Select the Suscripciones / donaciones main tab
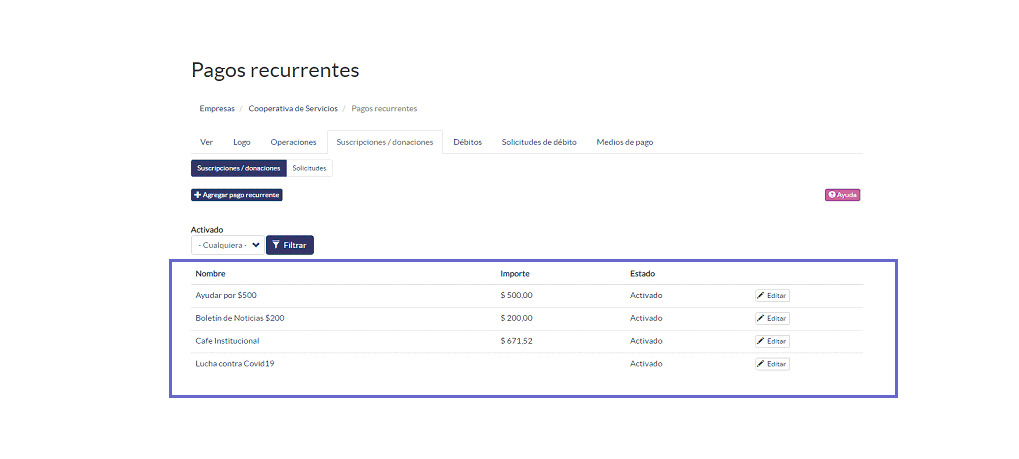The height and width of the screenshot is (459, 1019). click(x=385, y=142)
